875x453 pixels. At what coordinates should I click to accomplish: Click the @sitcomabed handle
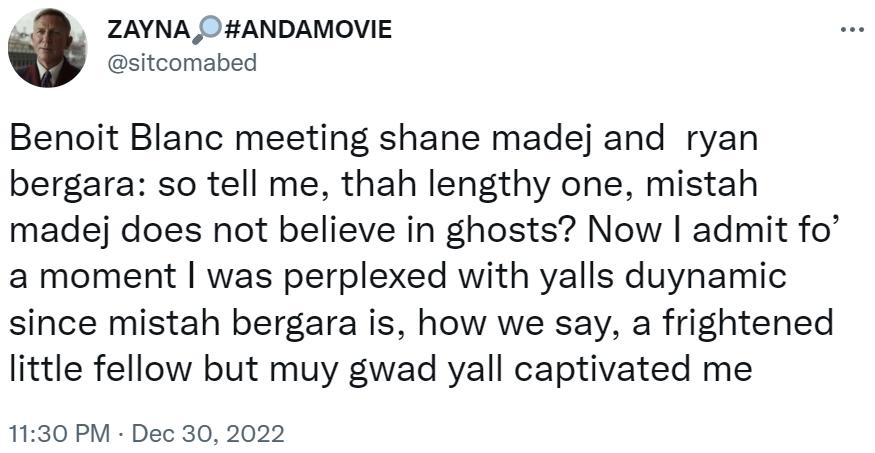click(x=181, y=62)
